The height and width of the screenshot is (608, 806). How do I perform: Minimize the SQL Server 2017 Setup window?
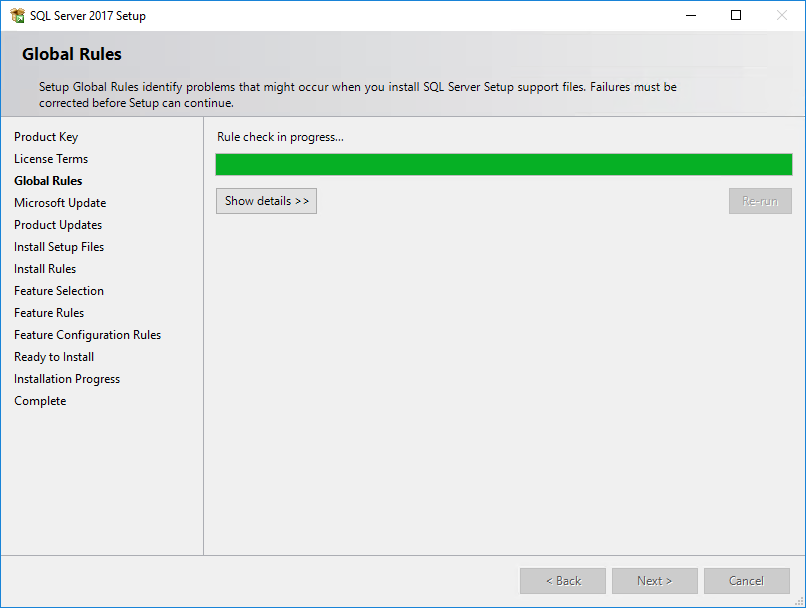691,15
